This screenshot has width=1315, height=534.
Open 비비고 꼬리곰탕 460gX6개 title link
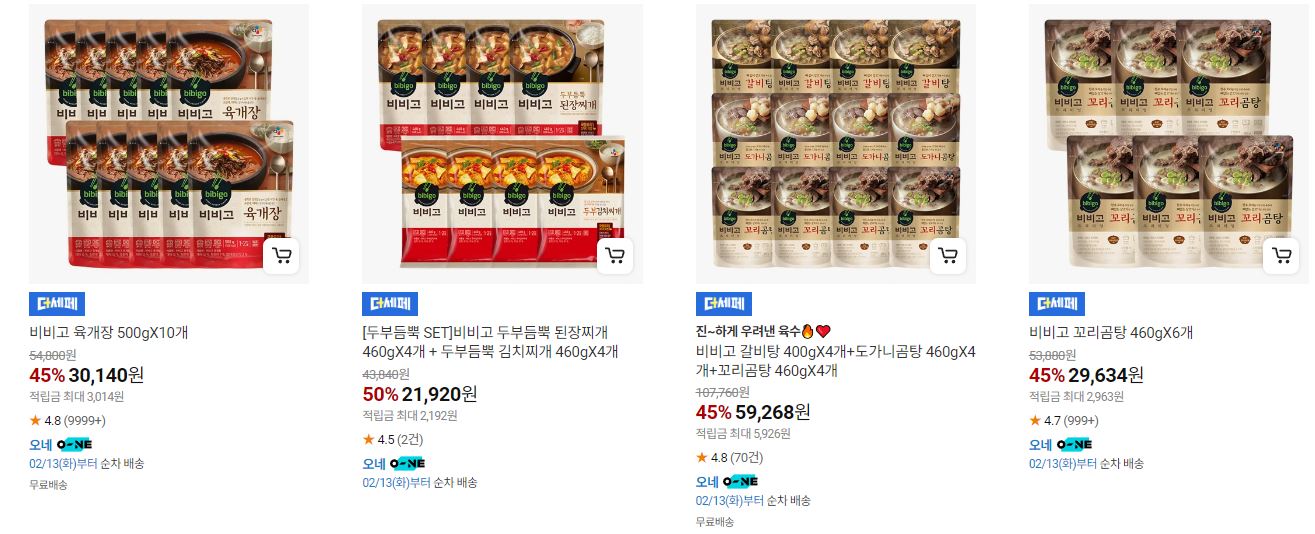(1111, 333)
